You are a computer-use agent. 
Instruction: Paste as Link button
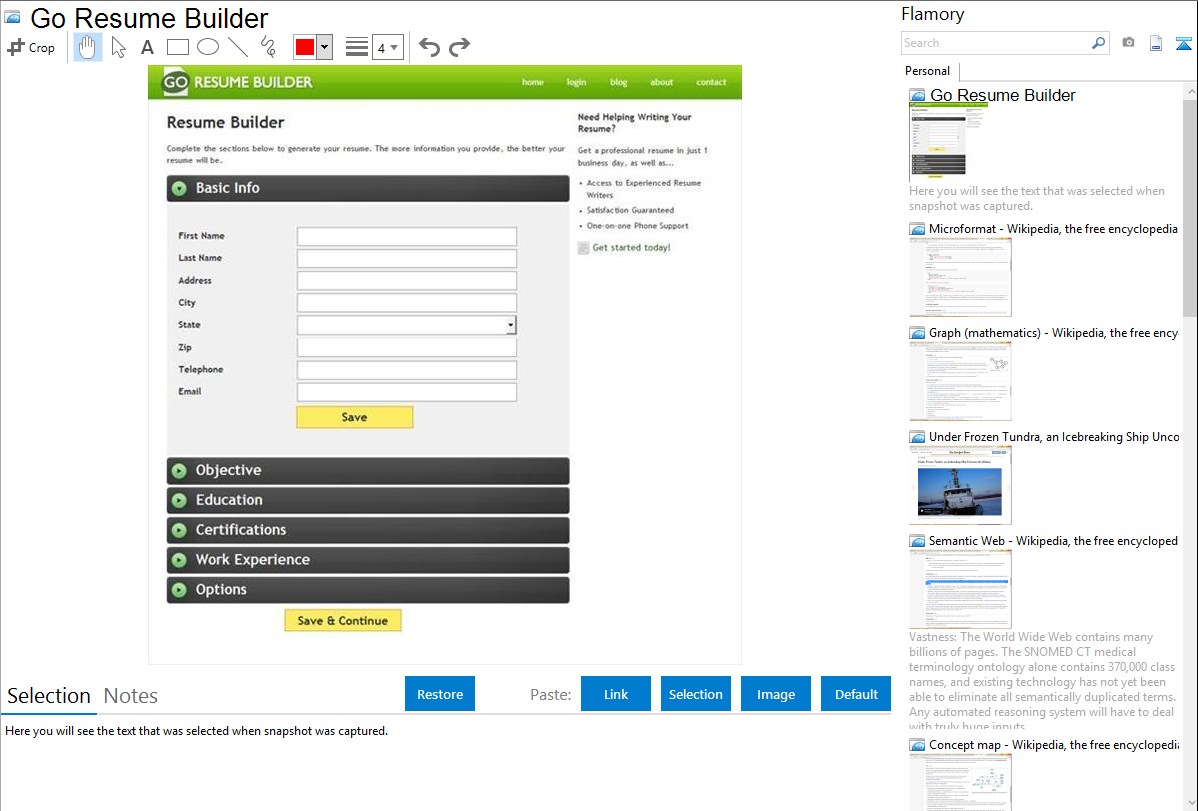pos(616,693)
